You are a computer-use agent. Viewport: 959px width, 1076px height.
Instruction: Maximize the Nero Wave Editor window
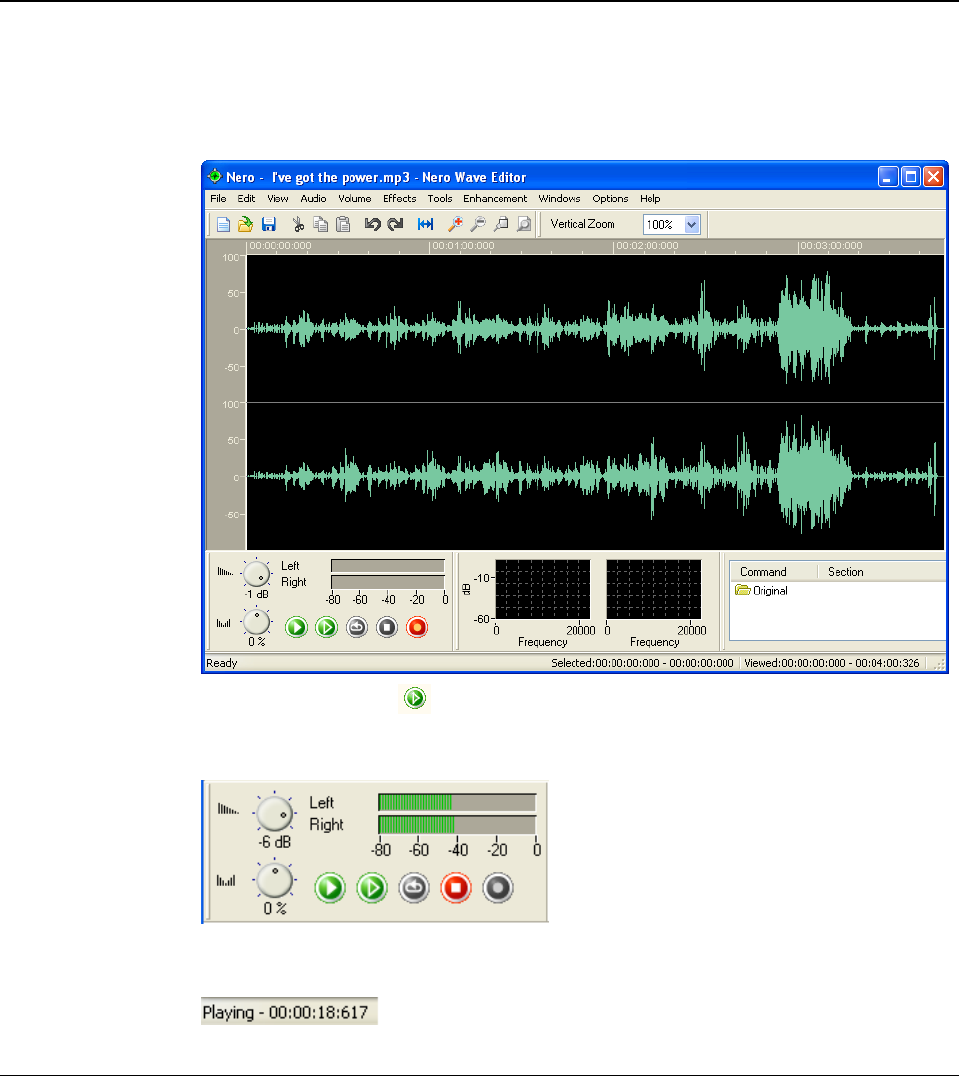click(911, 177)
